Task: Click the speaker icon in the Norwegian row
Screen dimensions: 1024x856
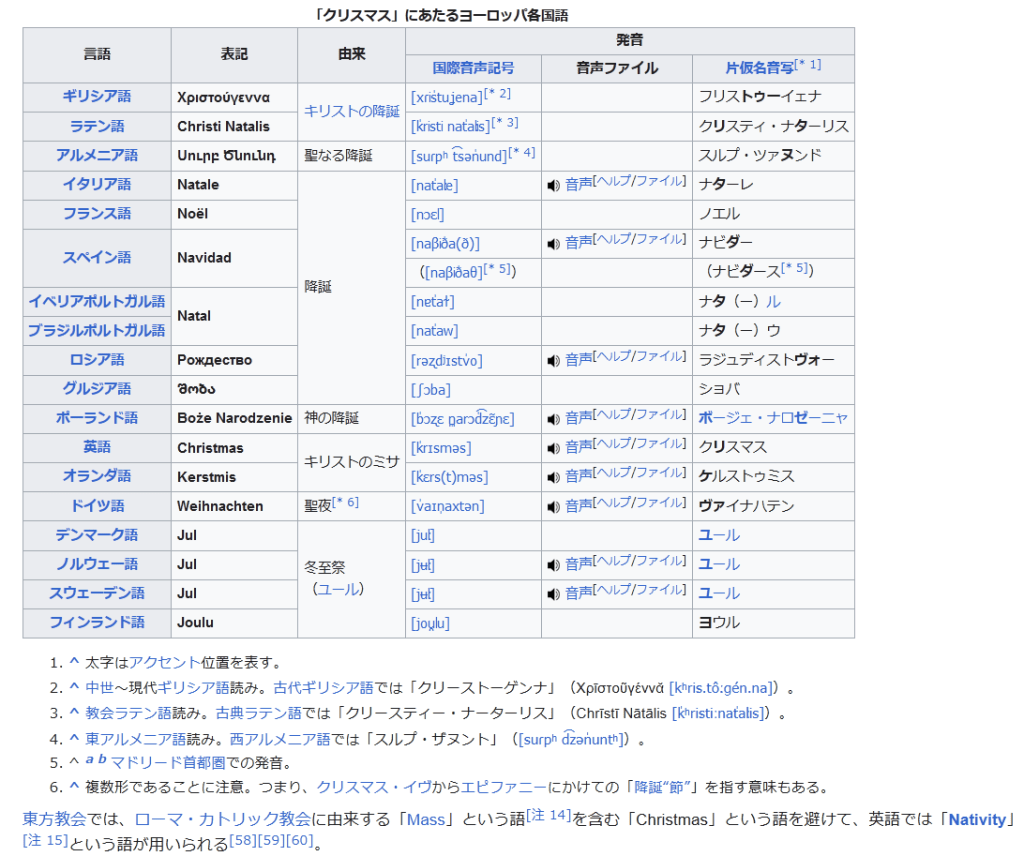Action: click(553, 565)
